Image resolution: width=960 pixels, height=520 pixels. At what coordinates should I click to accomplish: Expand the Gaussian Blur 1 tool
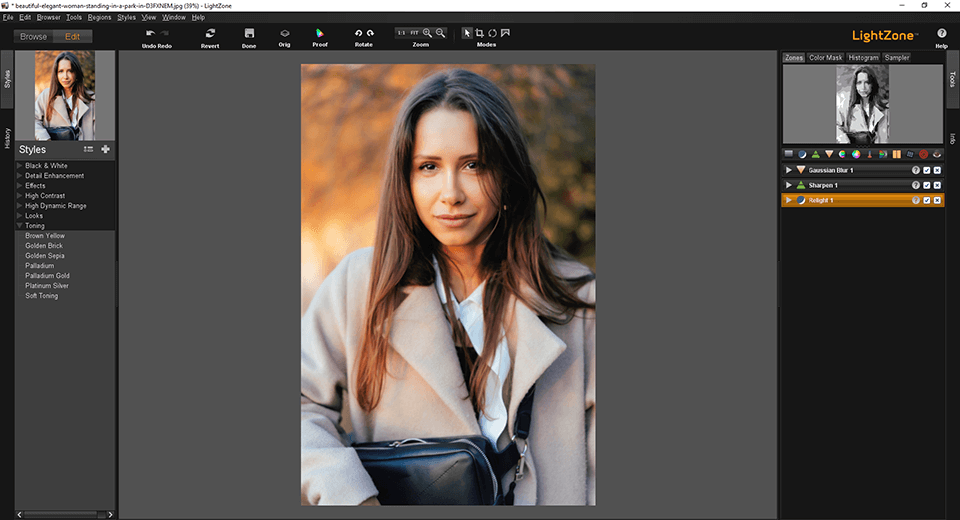pos(789,170)
